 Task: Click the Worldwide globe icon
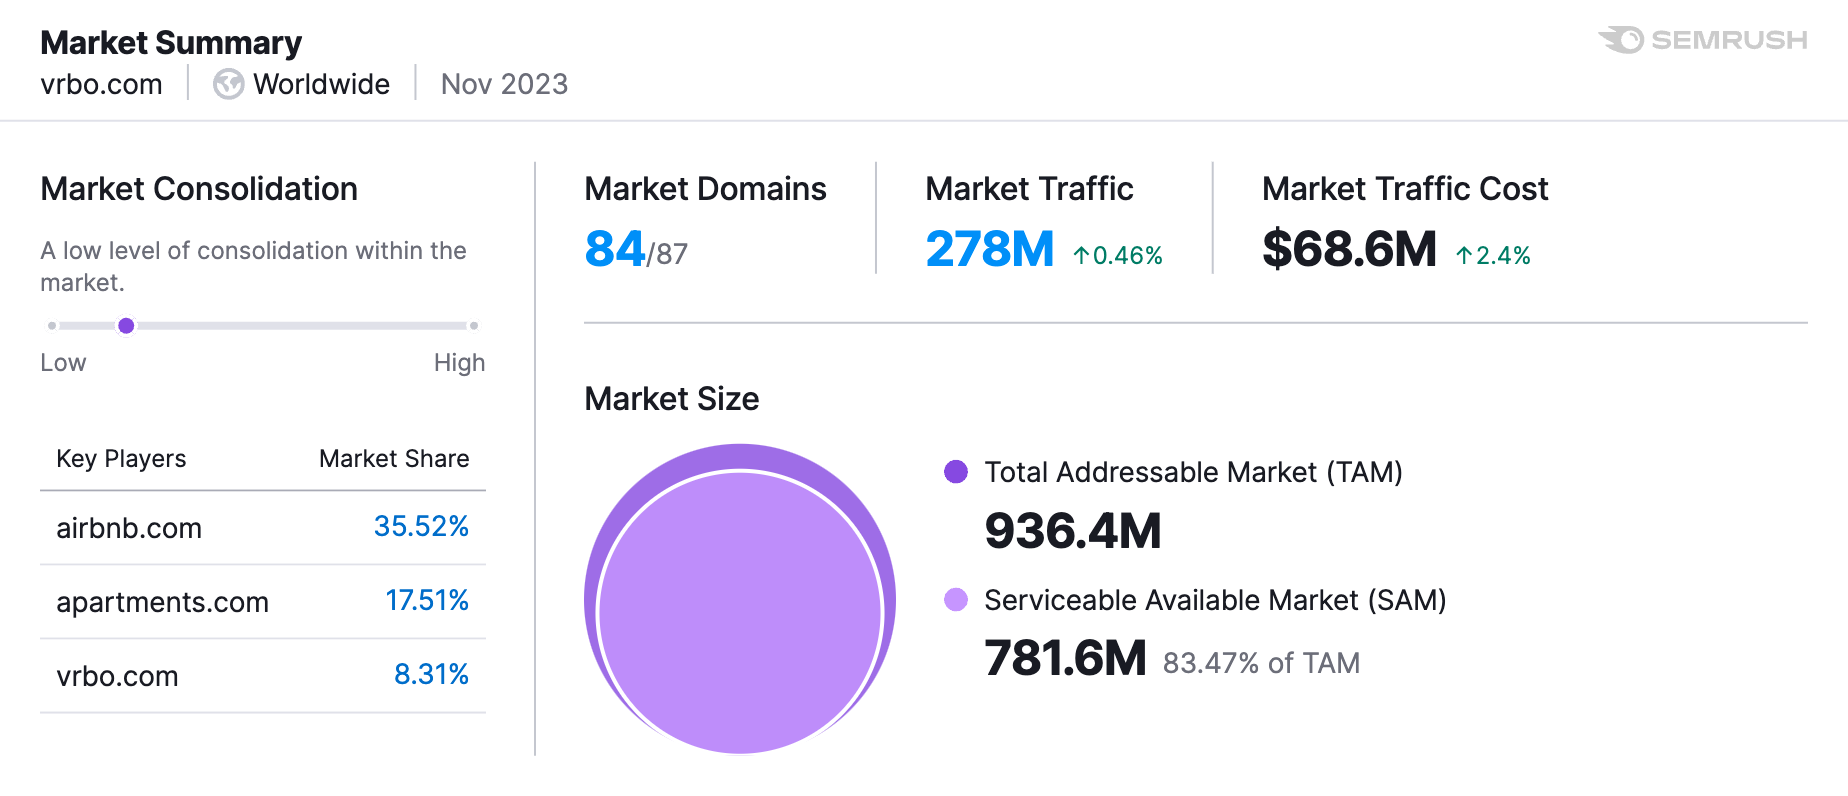pos(228,84)
